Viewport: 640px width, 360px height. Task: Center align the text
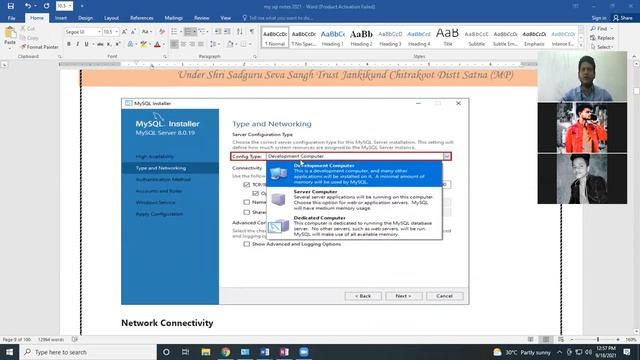click(183, 44)
